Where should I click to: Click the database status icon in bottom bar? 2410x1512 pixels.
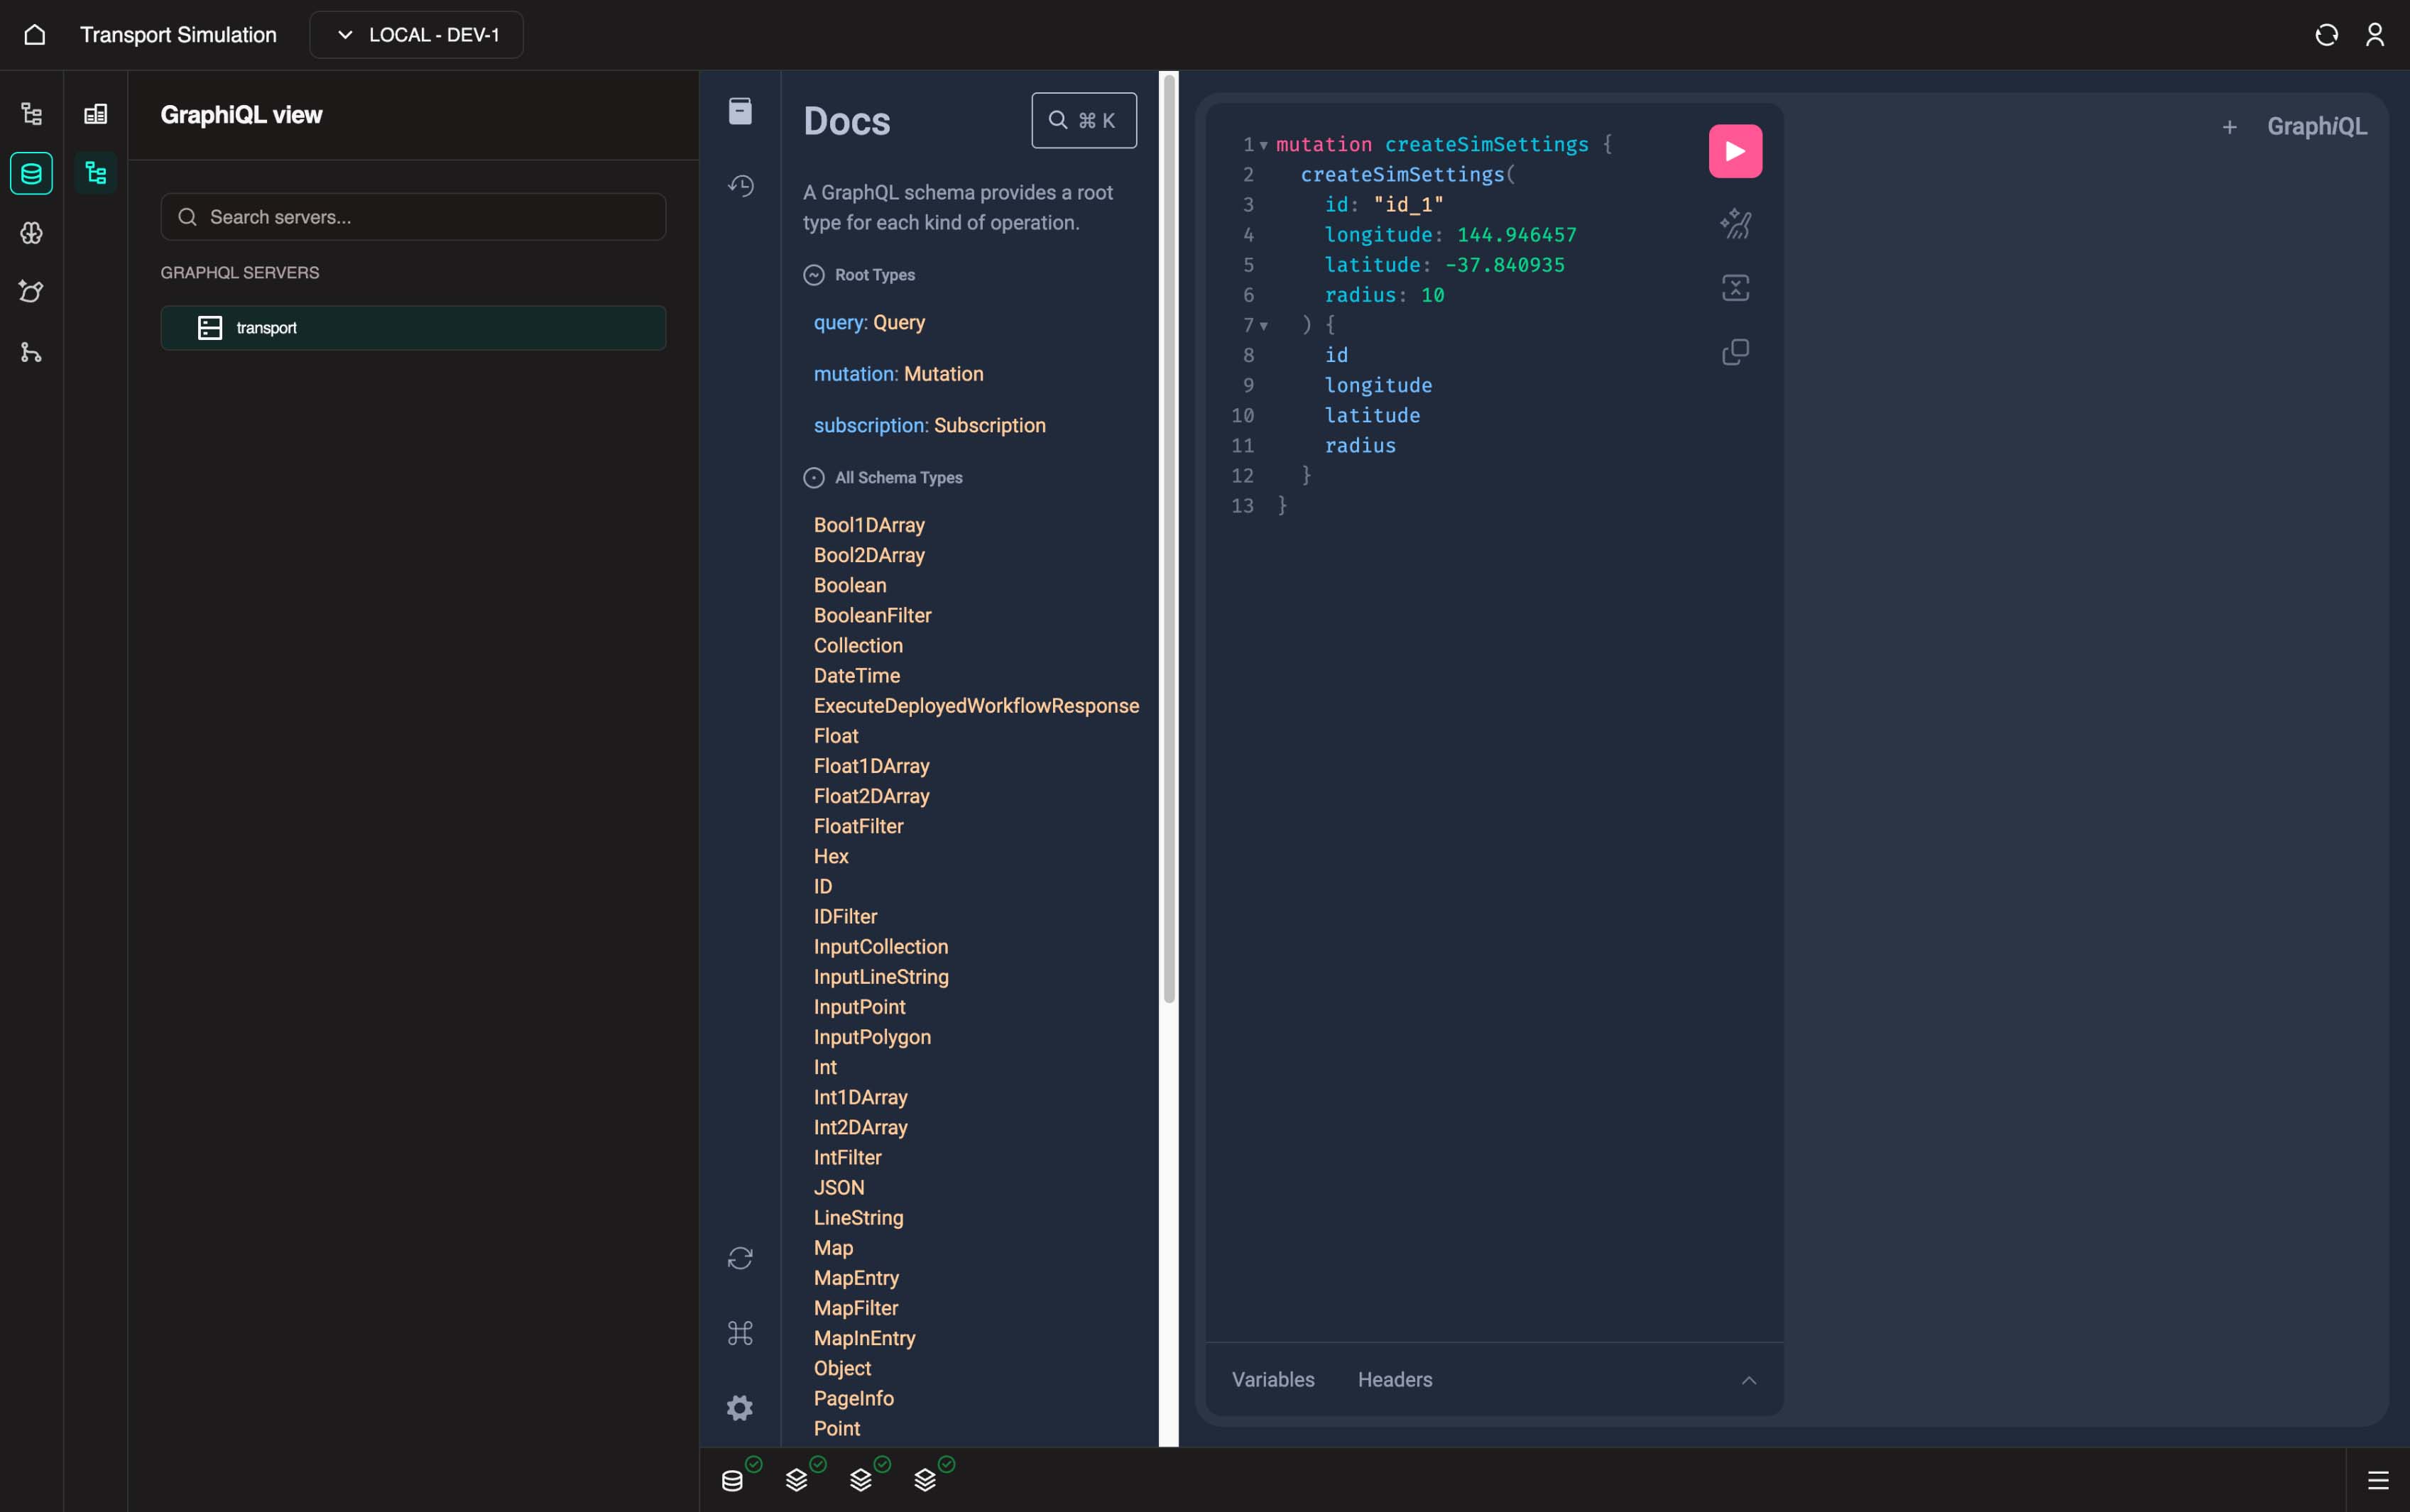(733, 1480)
